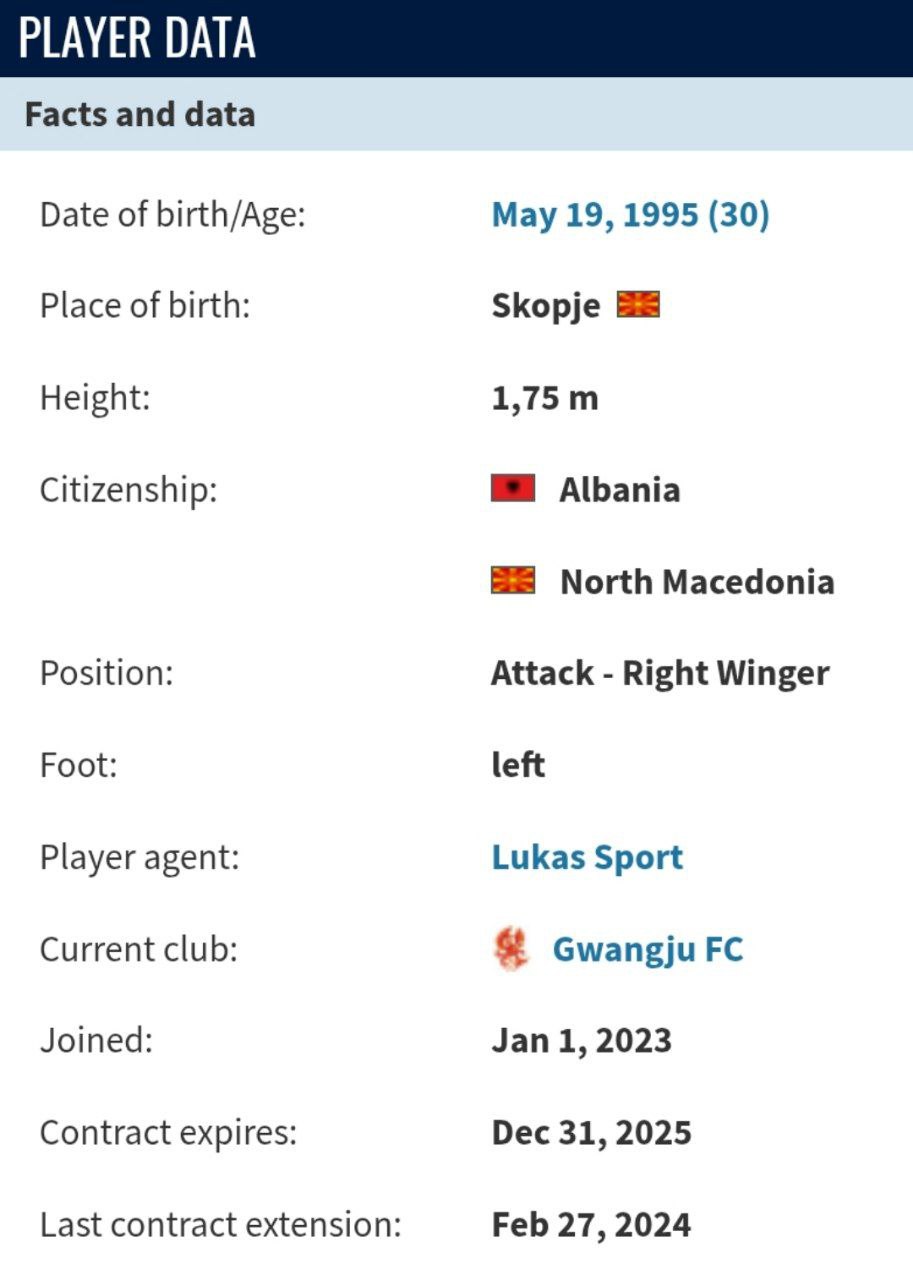Click the Feb 27, 2024 extension date
Viewport: 913px width, 1280px height.
tap(591, 1225)
